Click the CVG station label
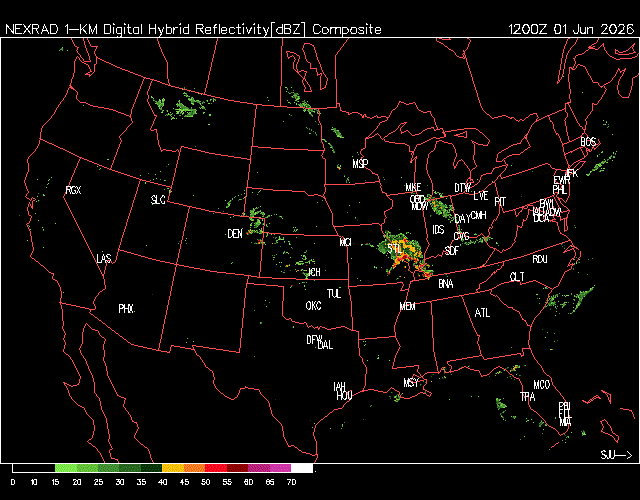This screenshot has height=500, width=640. point(461,236)
